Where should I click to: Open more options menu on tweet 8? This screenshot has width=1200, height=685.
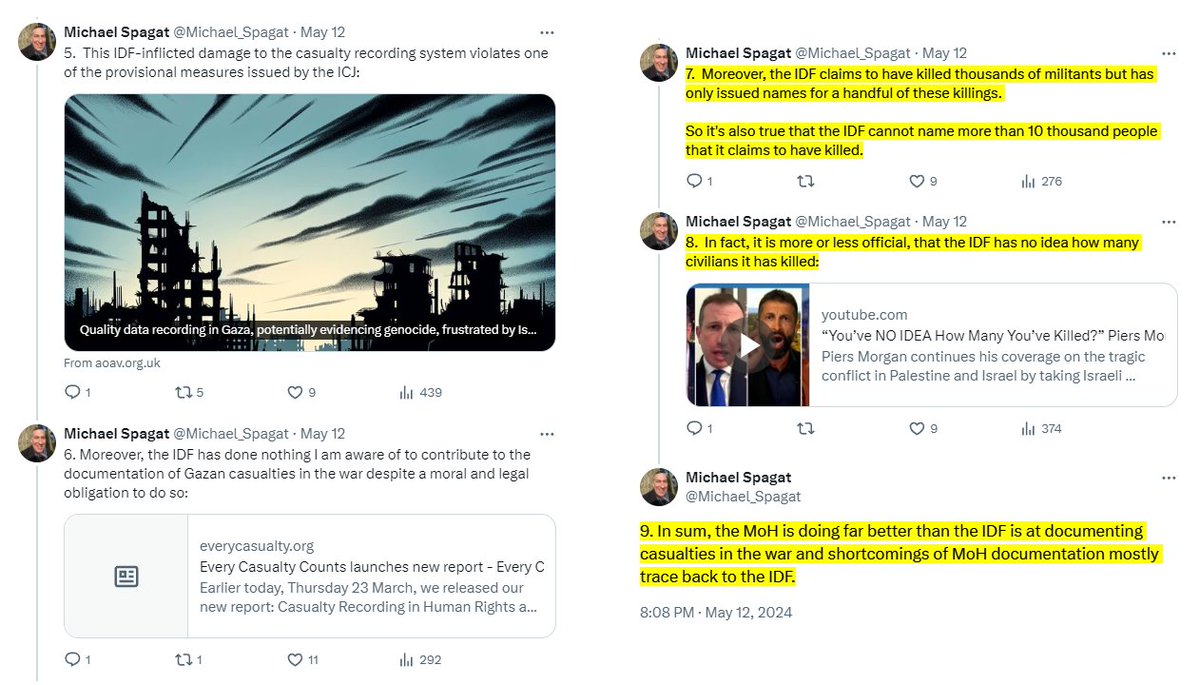[x=1168, y=221]
